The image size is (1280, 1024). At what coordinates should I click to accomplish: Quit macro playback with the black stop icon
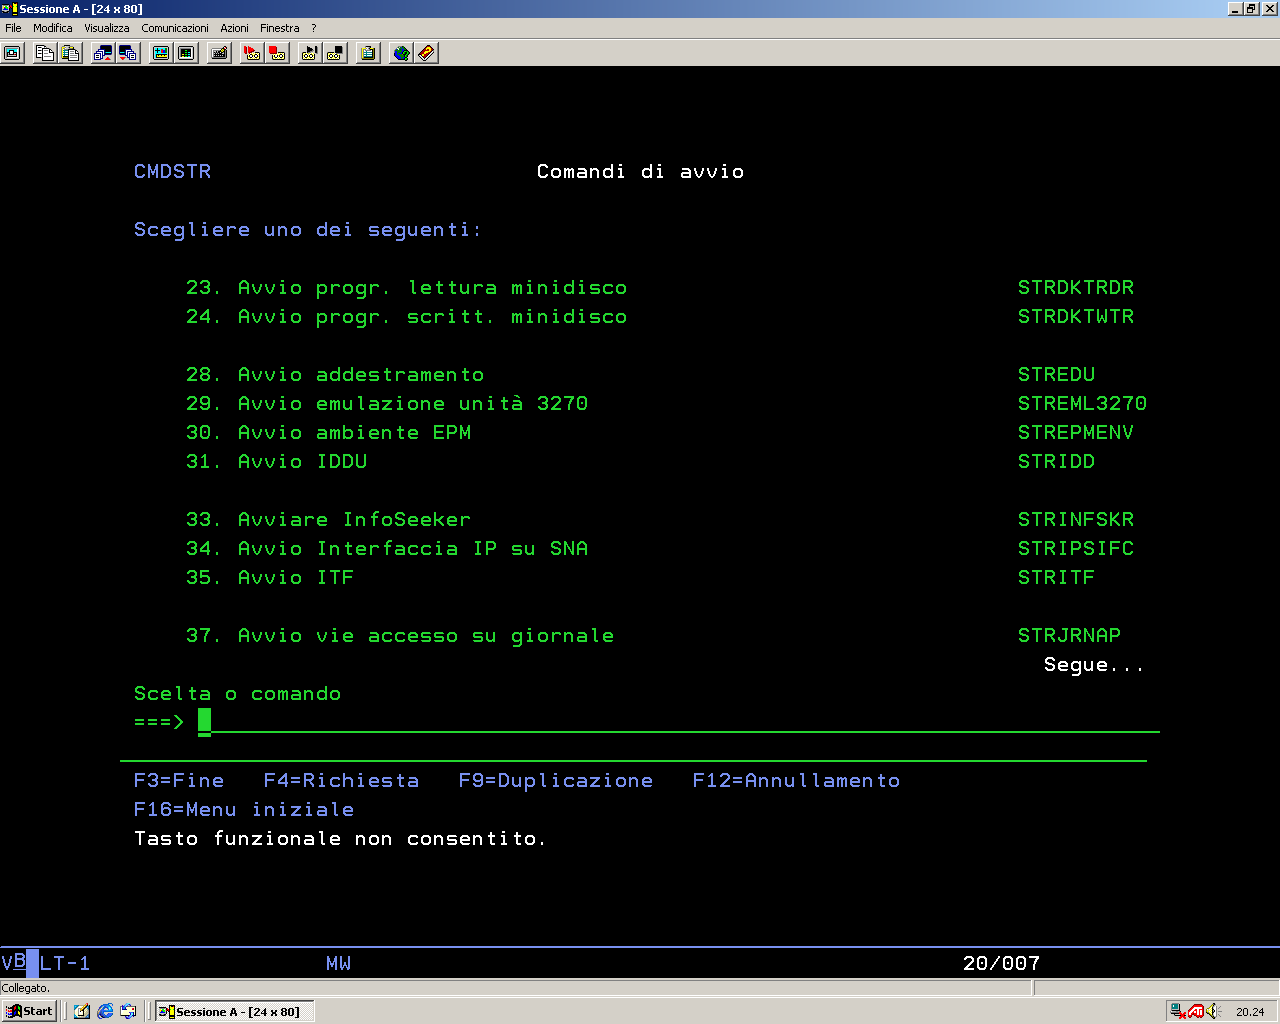pyautogui.click(x=335, y=53)
